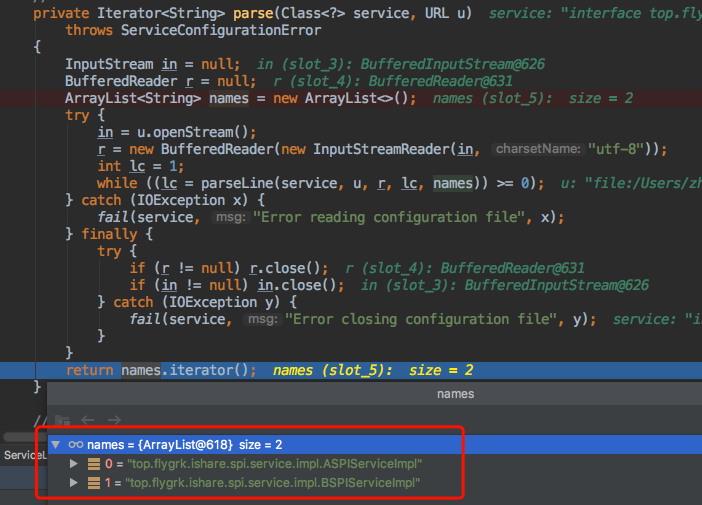This screenshot has width=702, height=505.
Task: Click the forward arrow in names popup
Action: click(x=114, y=420)
